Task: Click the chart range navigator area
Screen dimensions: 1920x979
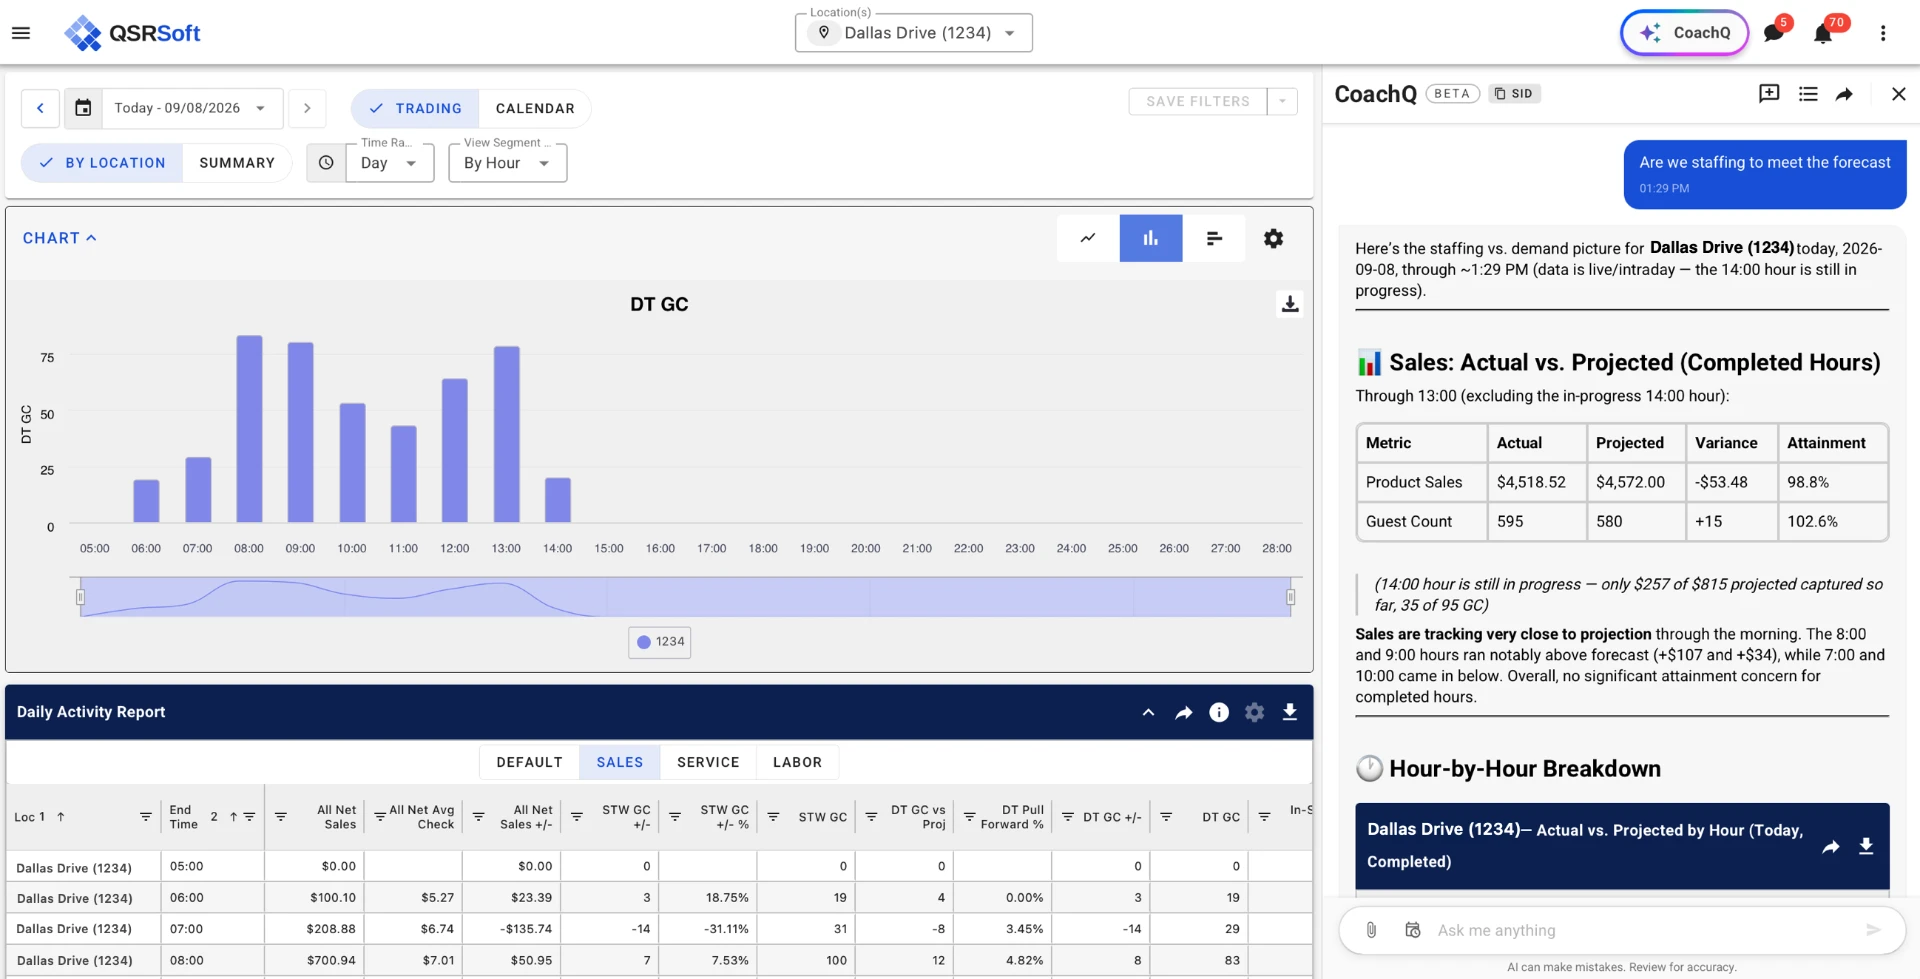Action: [685, 597]
